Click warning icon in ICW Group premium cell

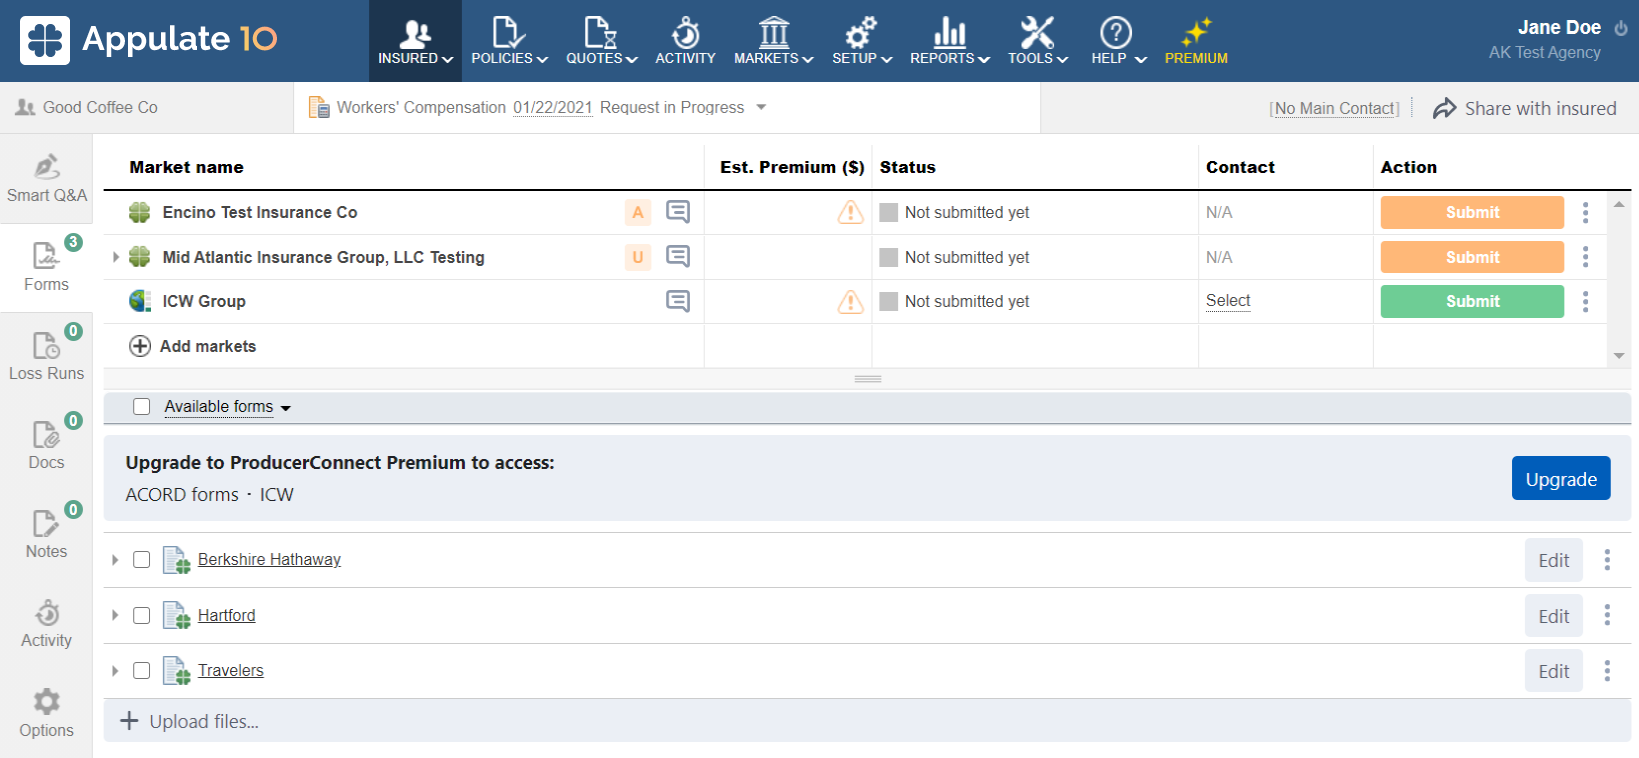click(850, 301)
